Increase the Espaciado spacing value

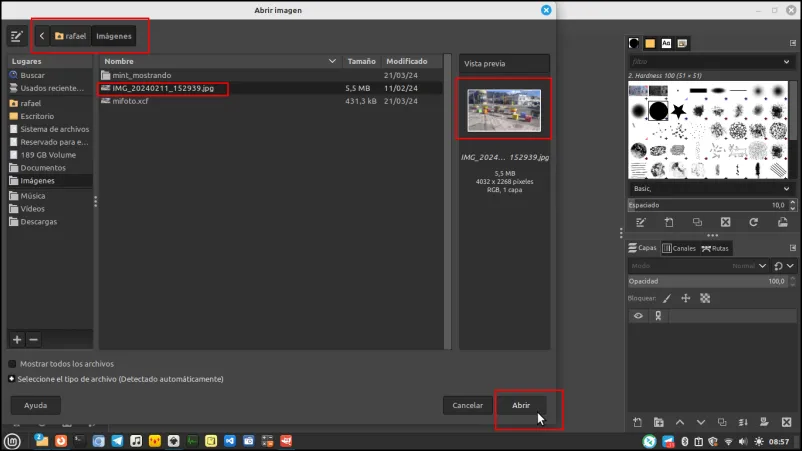pyautogui.click(x=793, y=202)
